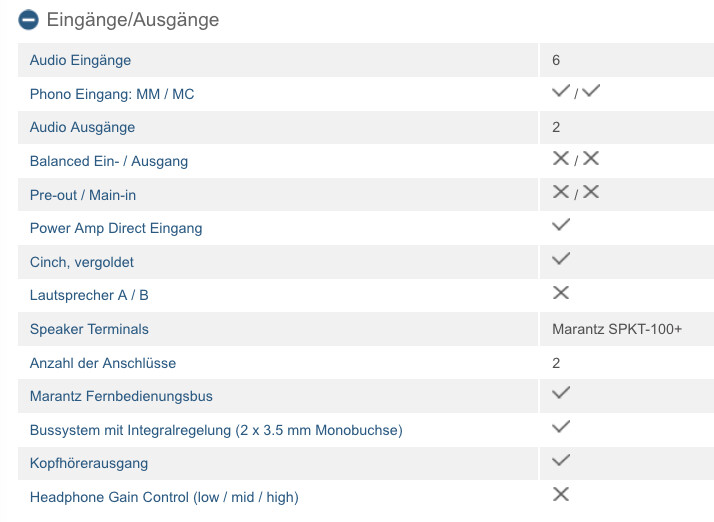Click the MC checkmark icon in the Phono Eingang row
The width and height of the screenshot is (714, 522).
tap(591, 91)
